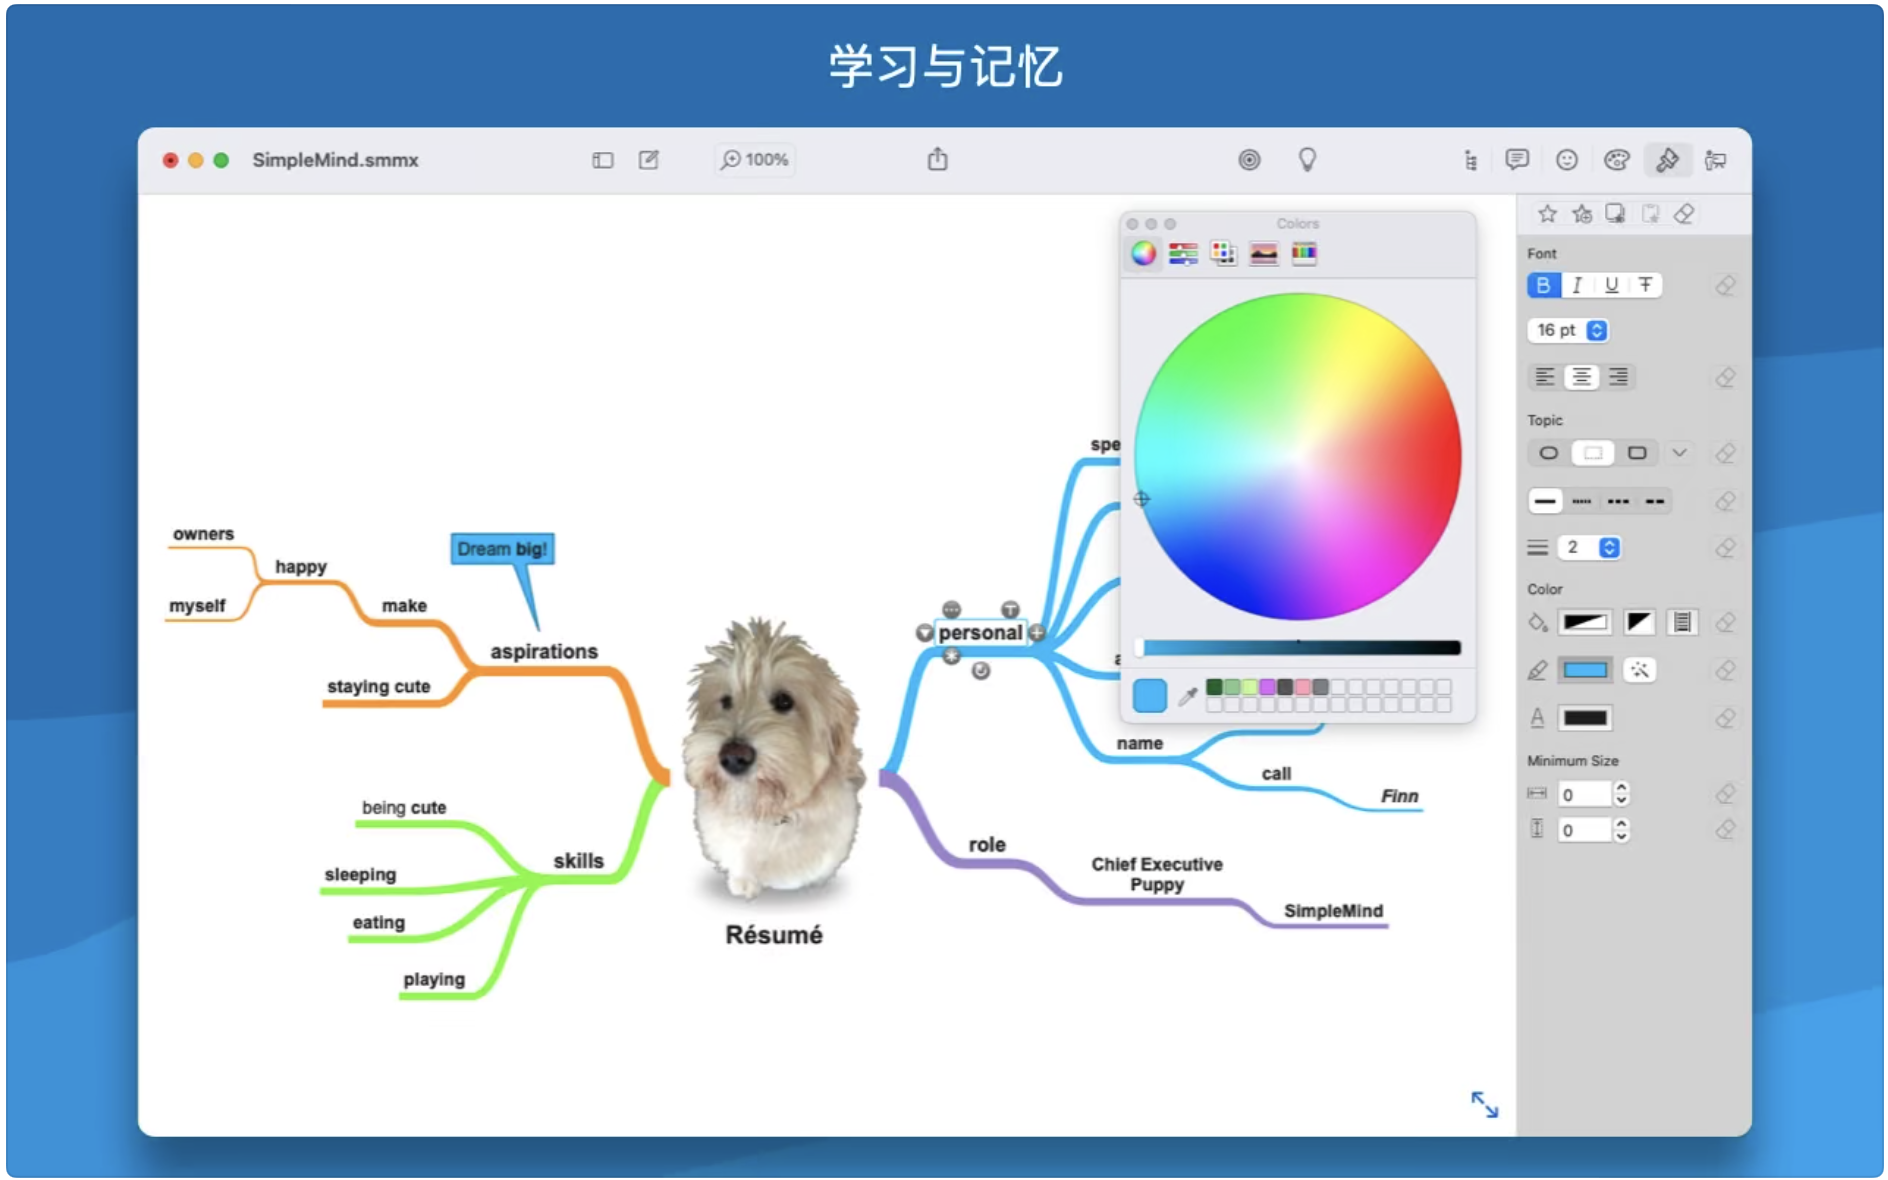
Task: Toggle bold formatting in the Font section
Action: coord(1542,285)
